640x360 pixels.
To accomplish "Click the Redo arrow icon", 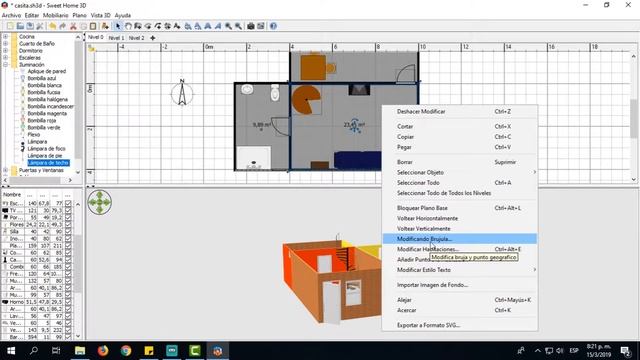I will pos(62,26).
